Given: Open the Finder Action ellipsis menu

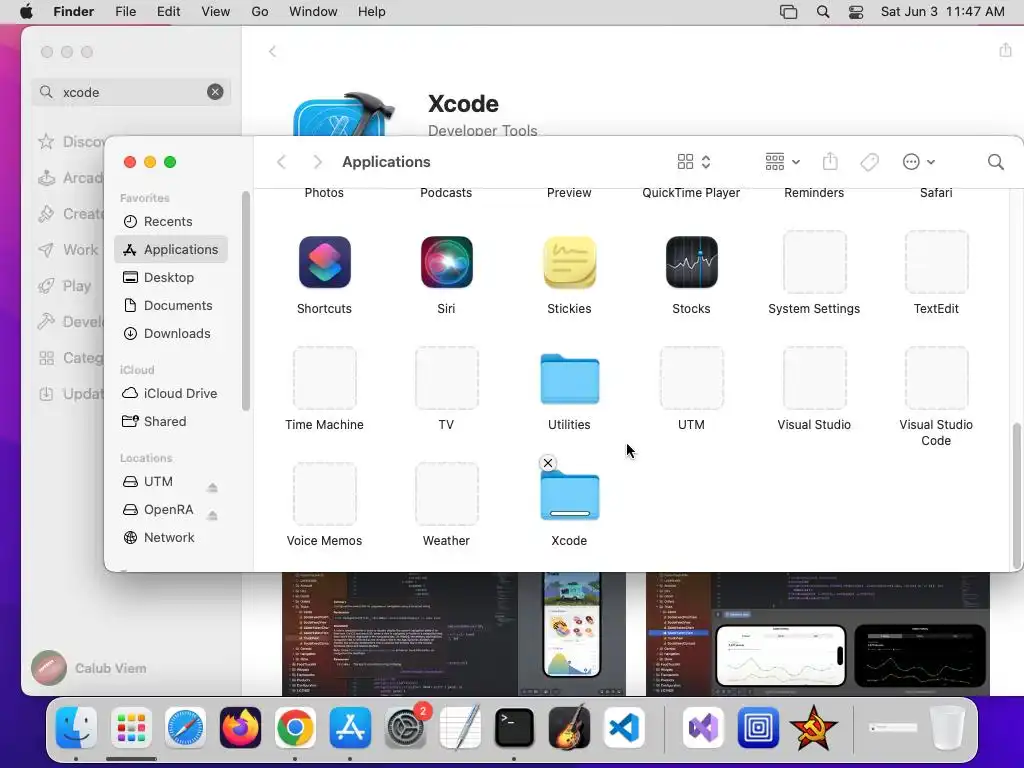Looking at the screenshot, I should (x=918, y=162).
